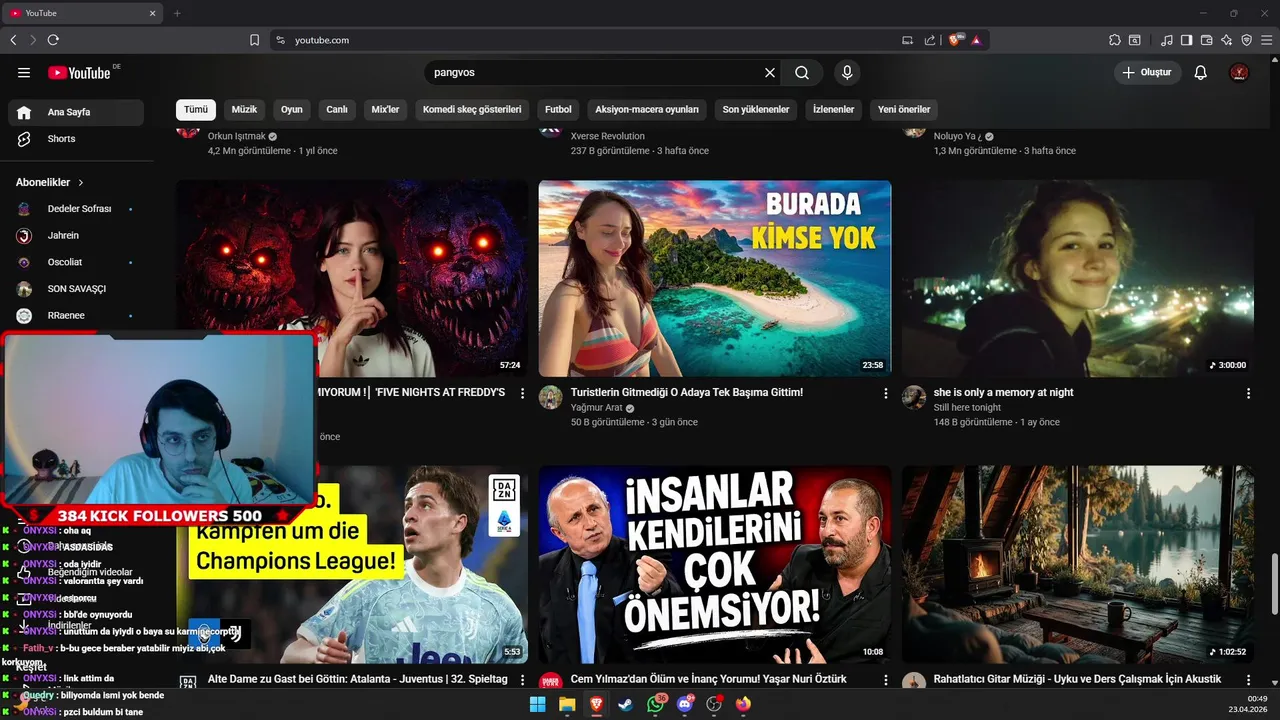This screenshot has height=720, width=1280.
Task: Go back in browser history
Action: pos(13,40)
